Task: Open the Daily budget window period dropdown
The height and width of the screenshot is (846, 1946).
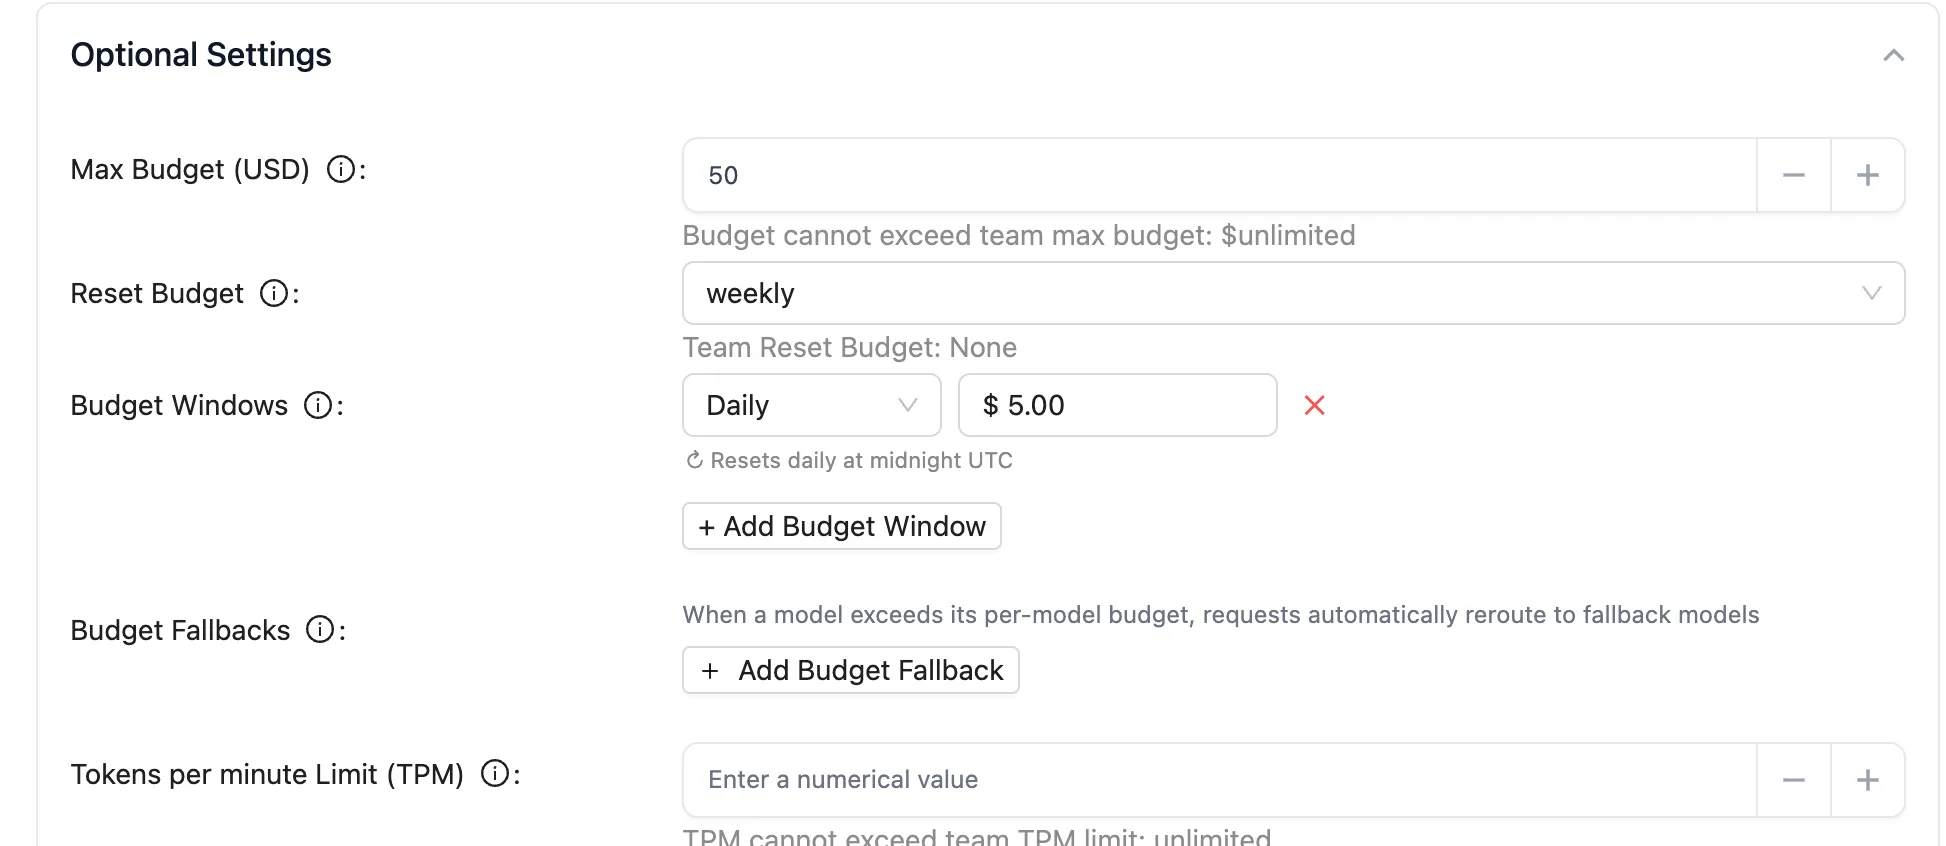Action: 811,405
